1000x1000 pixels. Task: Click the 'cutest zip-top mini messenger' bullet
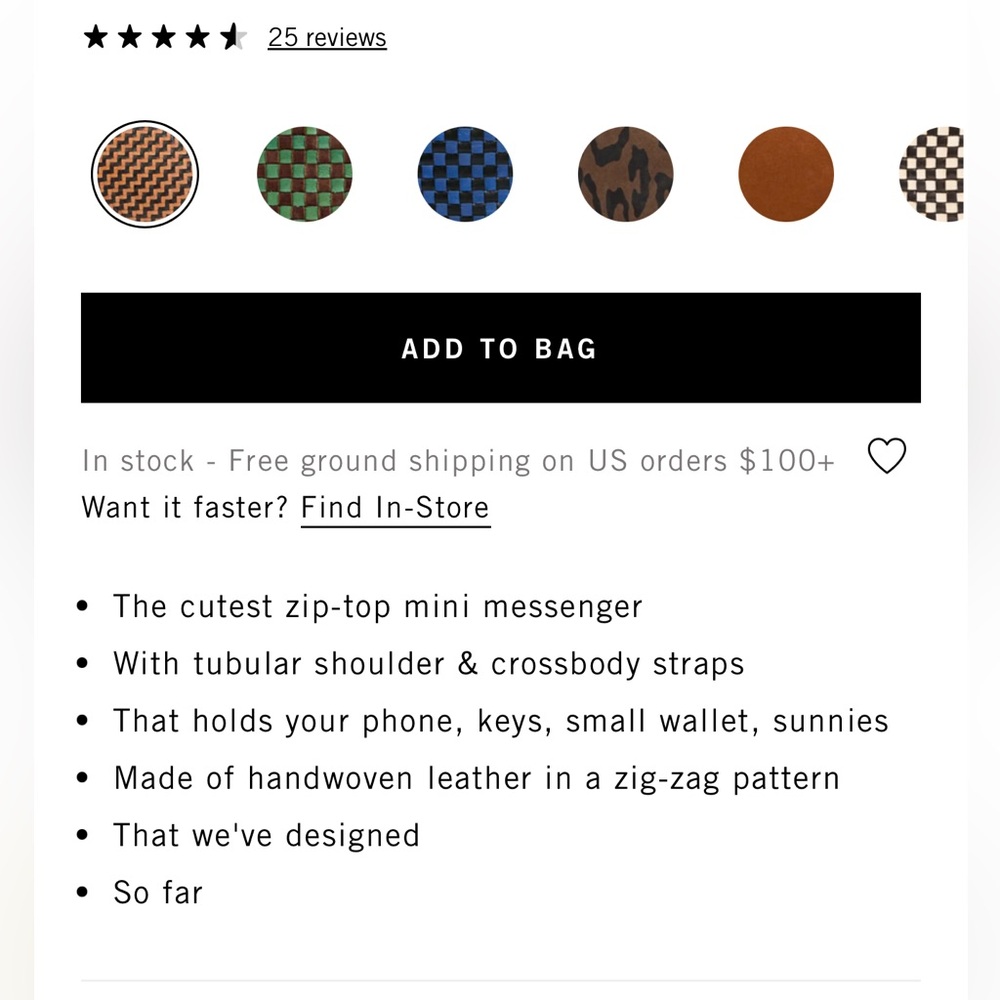[378, 607]
